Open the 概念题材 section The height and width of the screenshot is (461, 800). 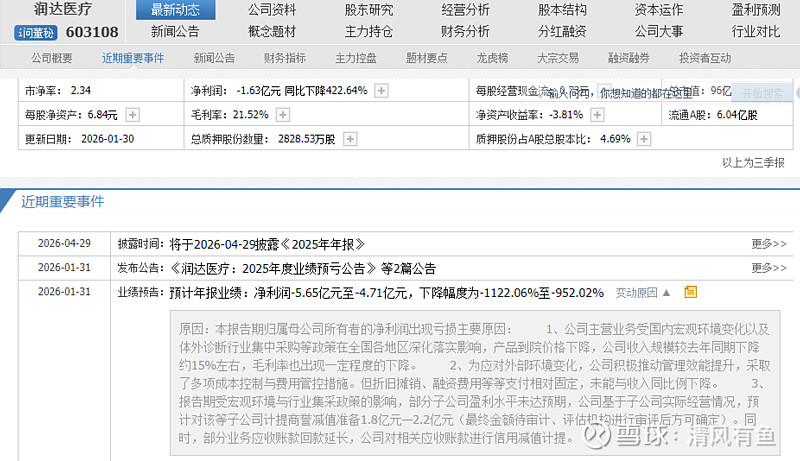(x=272, y=32)
